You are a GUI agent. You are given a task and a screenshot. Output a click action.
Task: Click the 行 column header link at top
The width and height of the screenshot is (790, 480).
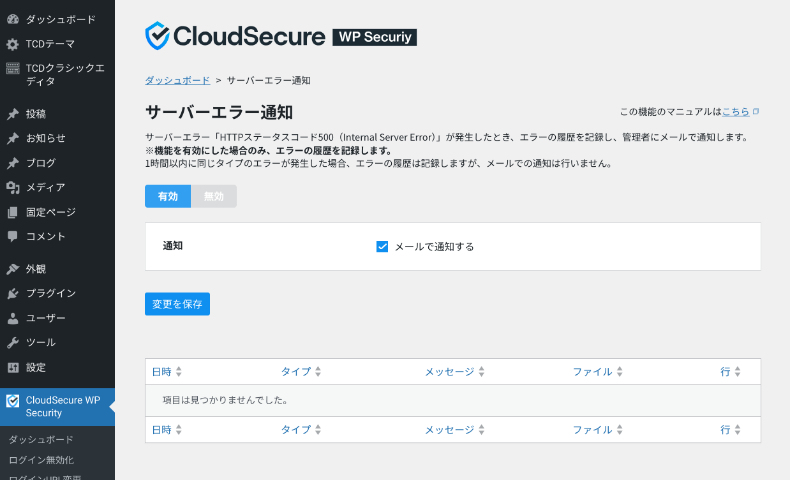pos(725,372)
